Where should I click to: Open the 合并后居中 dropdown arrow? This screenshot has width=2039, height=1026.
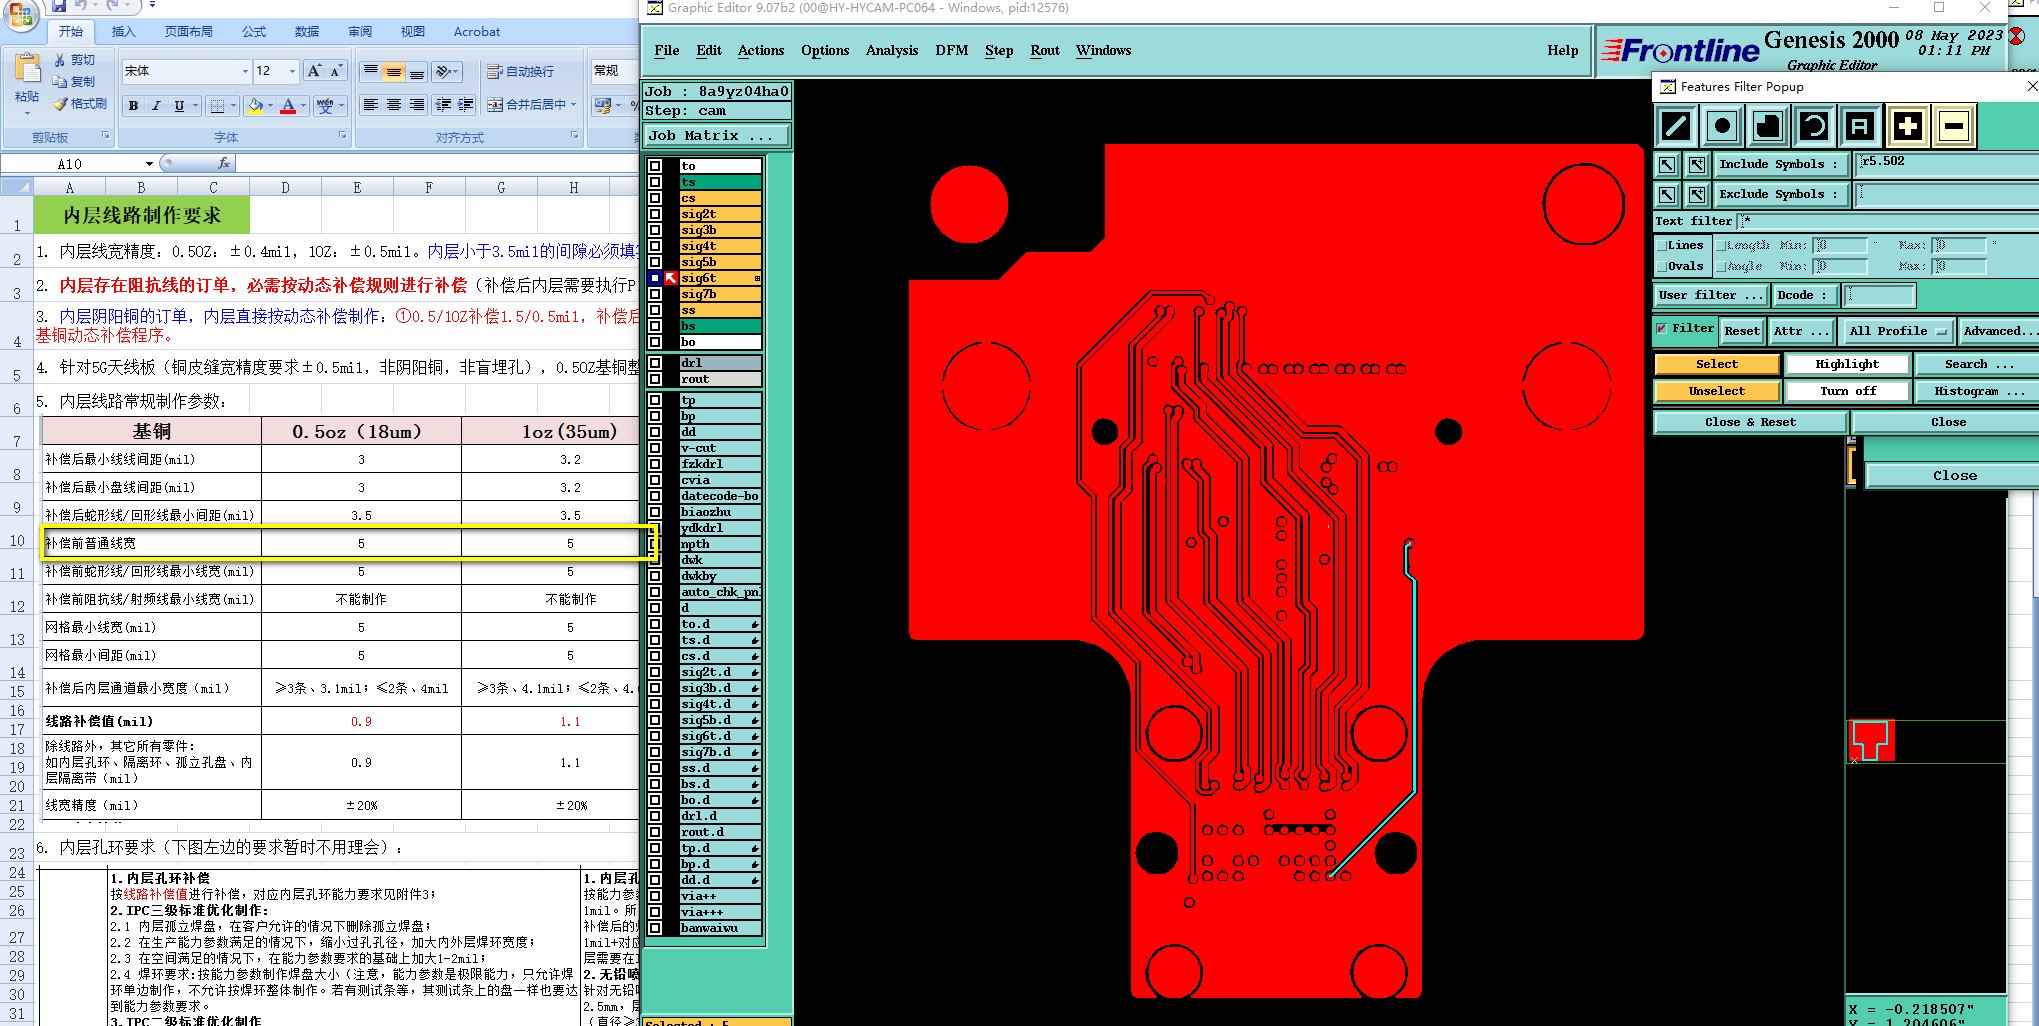point(574,105)
